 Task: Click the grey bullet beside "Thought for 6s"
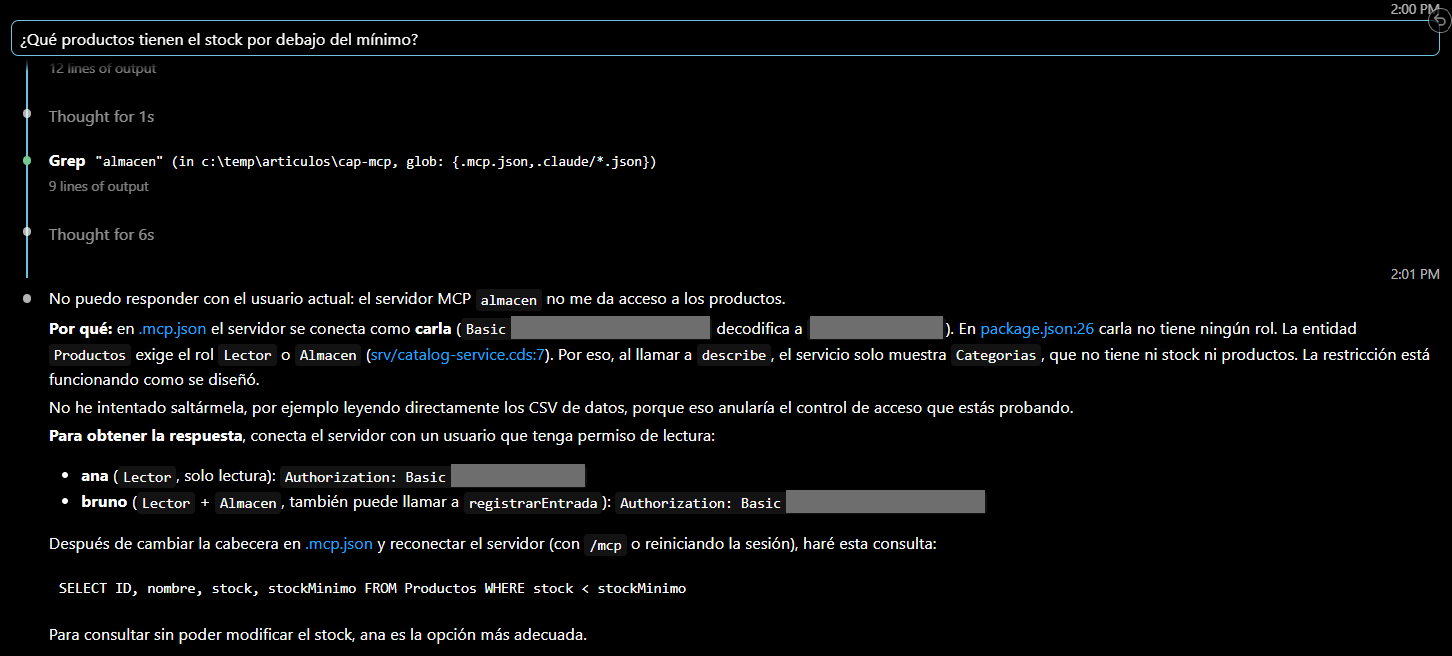coord(28,232)
